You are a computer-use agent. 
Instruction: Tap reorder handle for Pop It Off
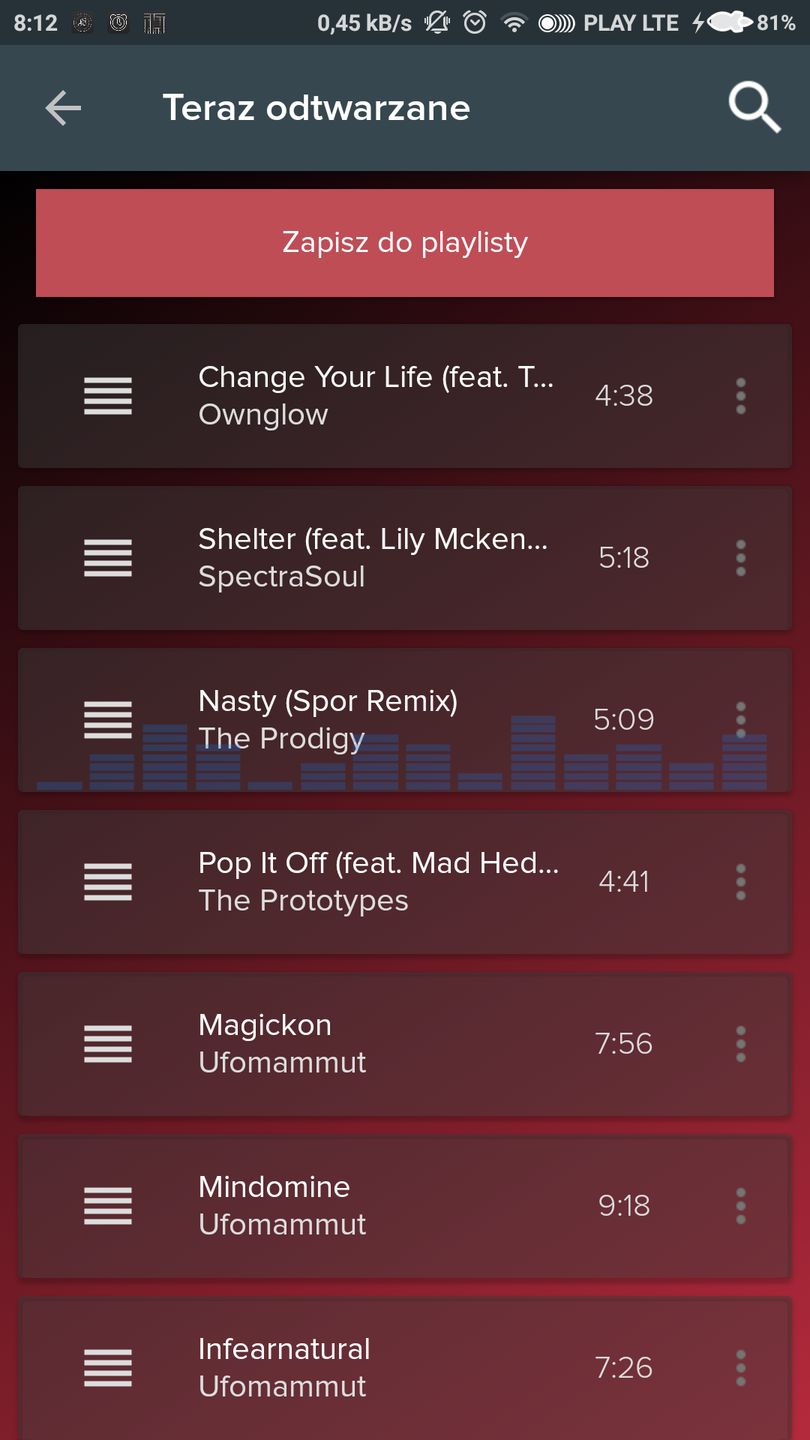point(108,882)
